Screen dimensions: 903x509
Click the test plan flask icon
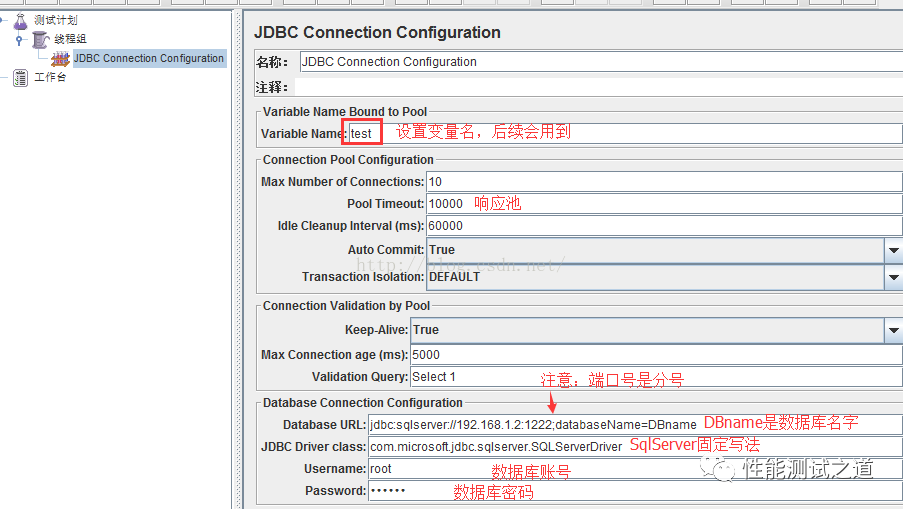21,21
